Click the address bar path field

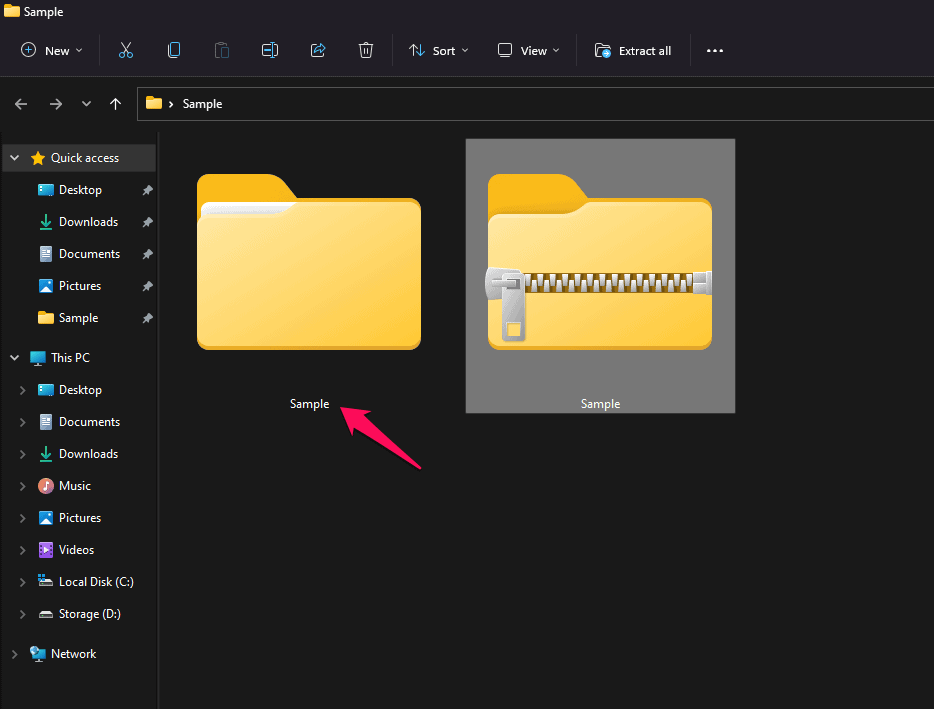pos(540,104)
